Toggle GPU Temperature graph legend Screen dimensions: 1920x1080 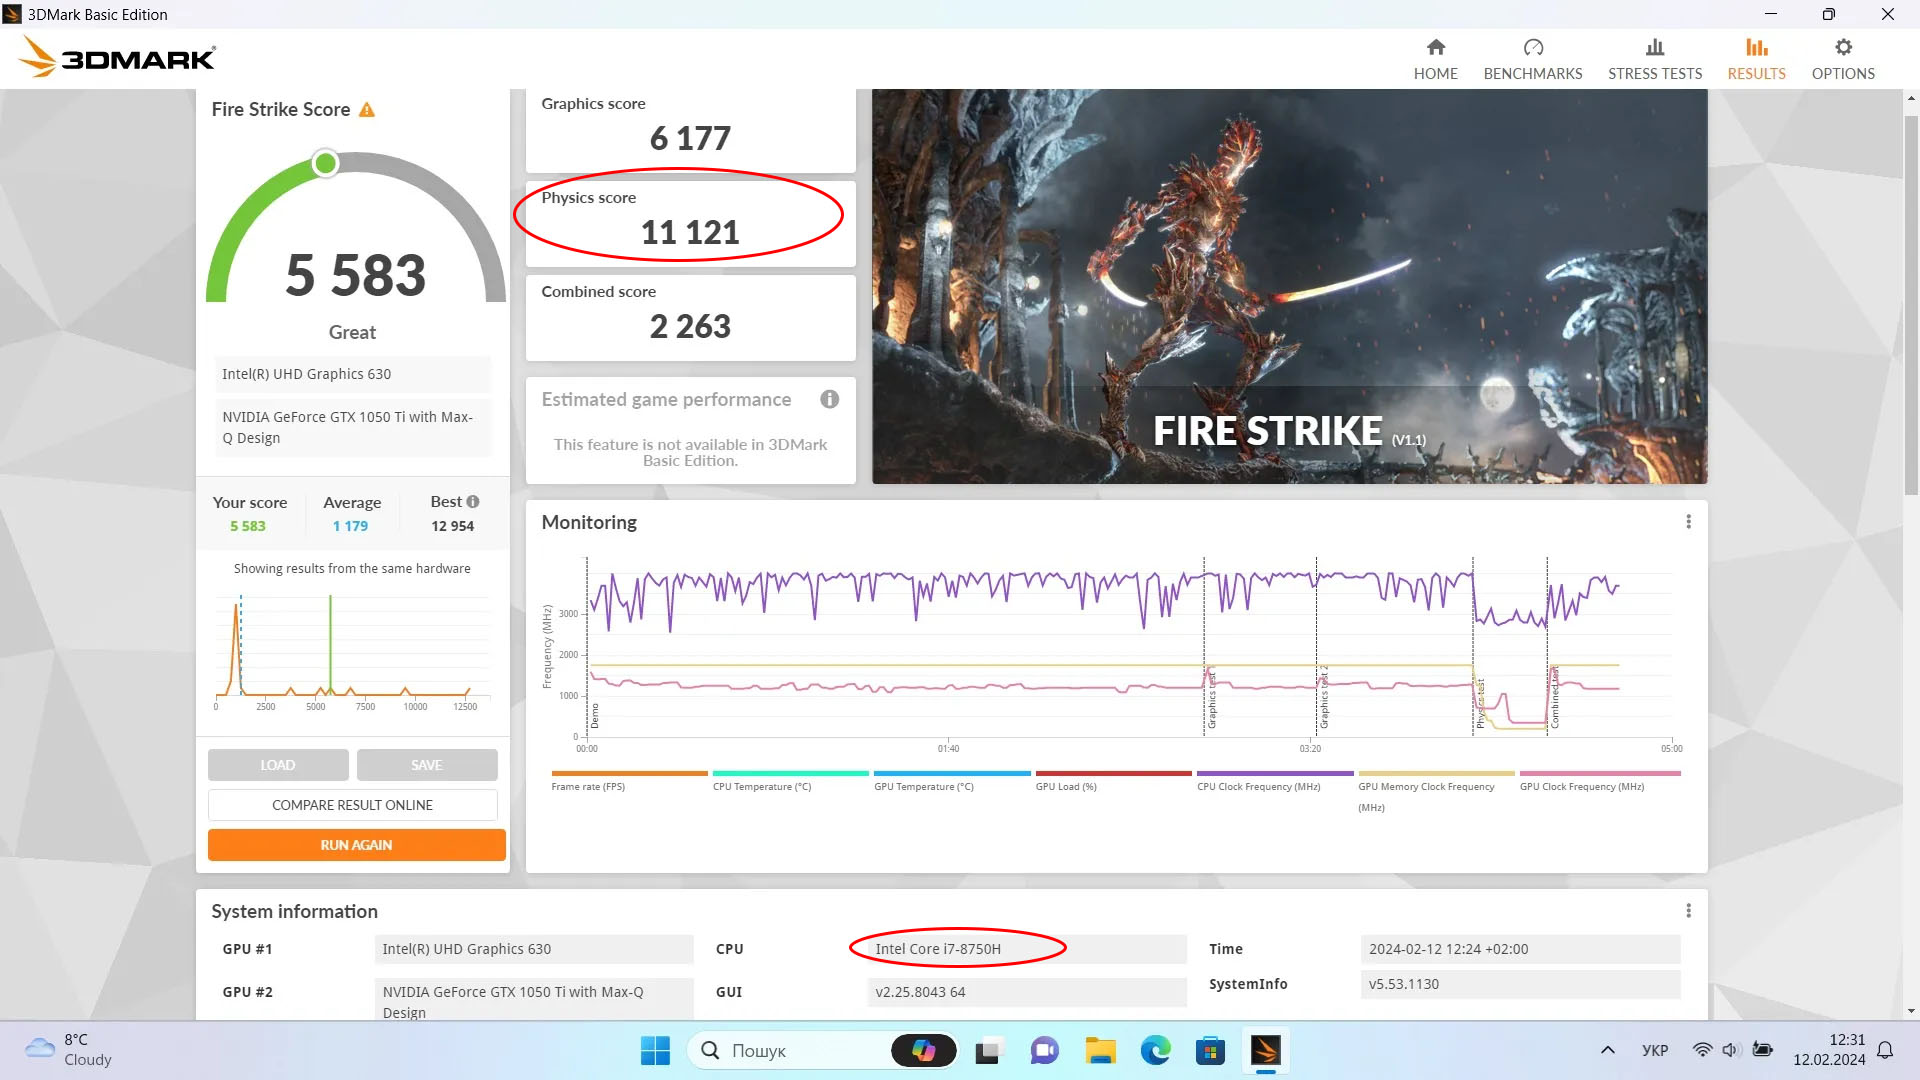(x=951, y=781)
